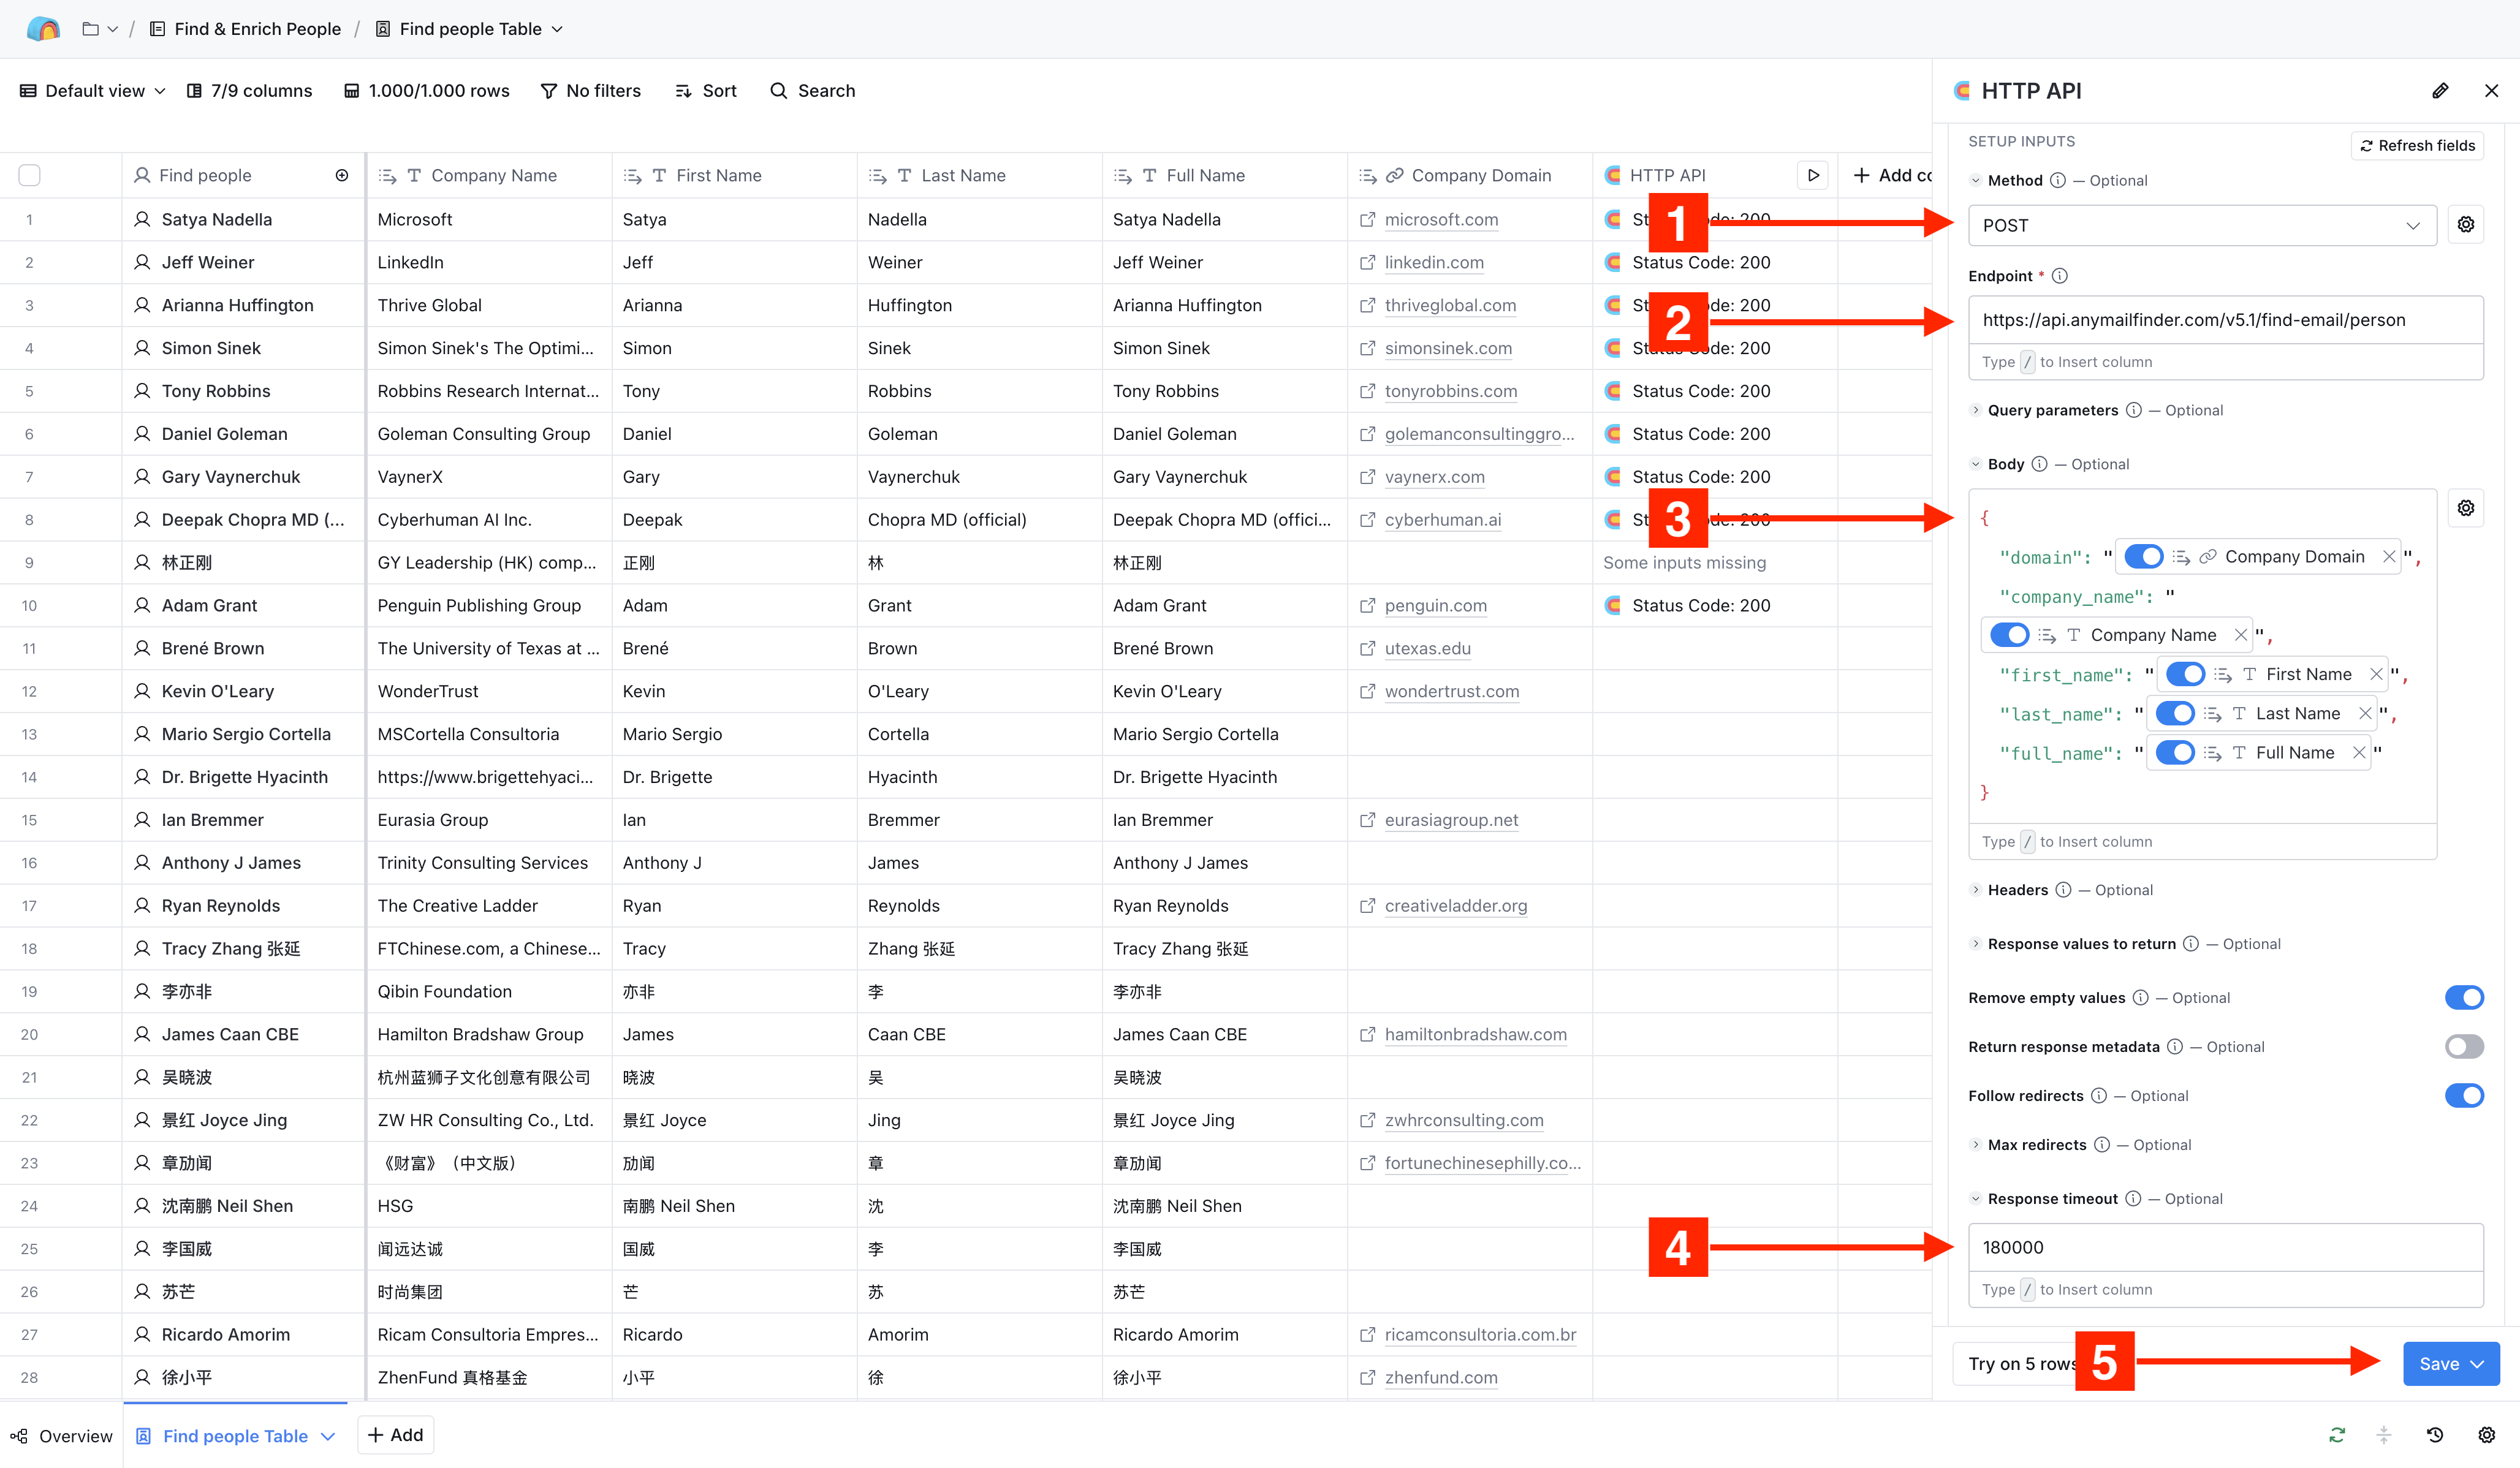The image size is (2520, 1468).
Task: Open the microsoft.com link
Action: 1441,219
